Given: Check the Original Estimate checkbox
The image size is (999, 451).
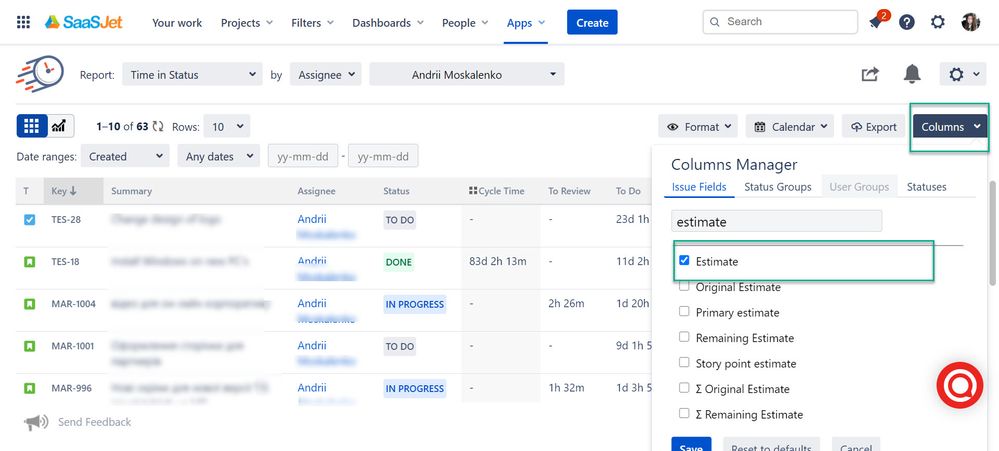Looking at the screenshot, I should click(x=684, y=286).
